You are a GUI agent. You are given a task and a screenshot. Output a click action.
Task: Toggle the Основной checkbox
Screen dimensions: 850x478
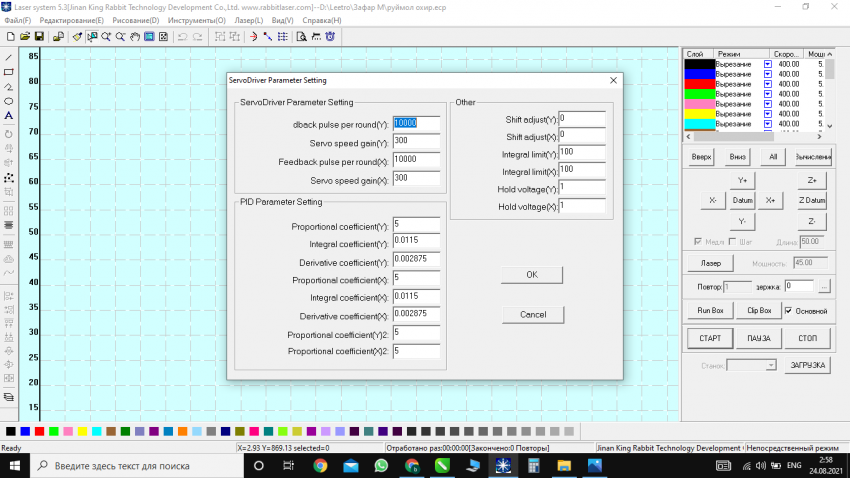789,311
